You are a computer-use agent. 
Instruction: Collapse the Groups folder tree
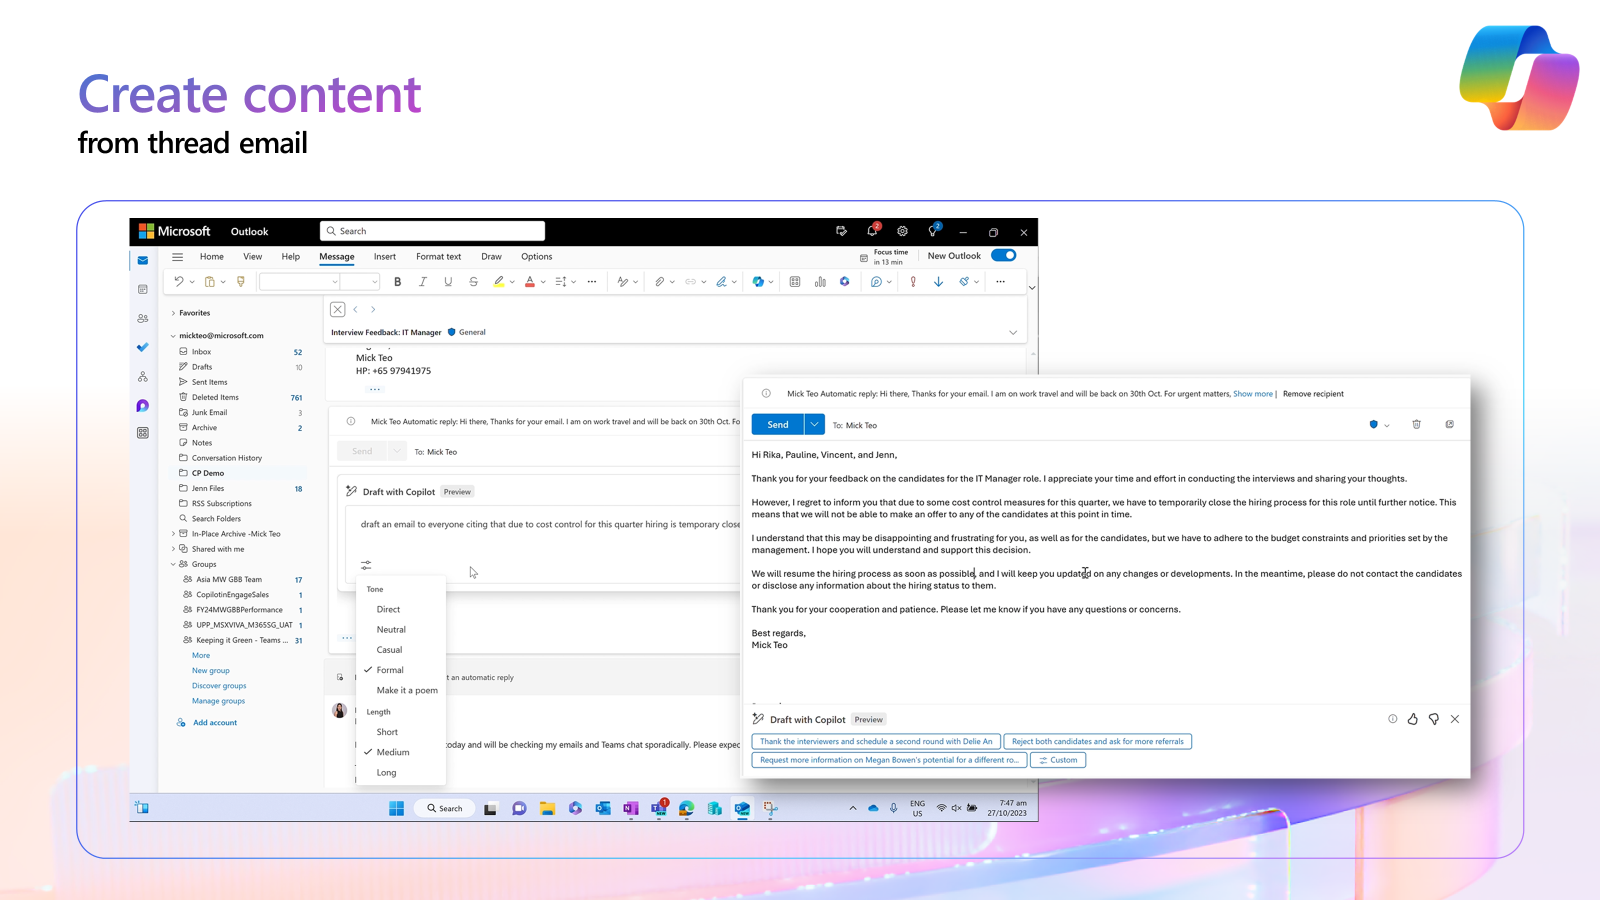click(173, 564)
